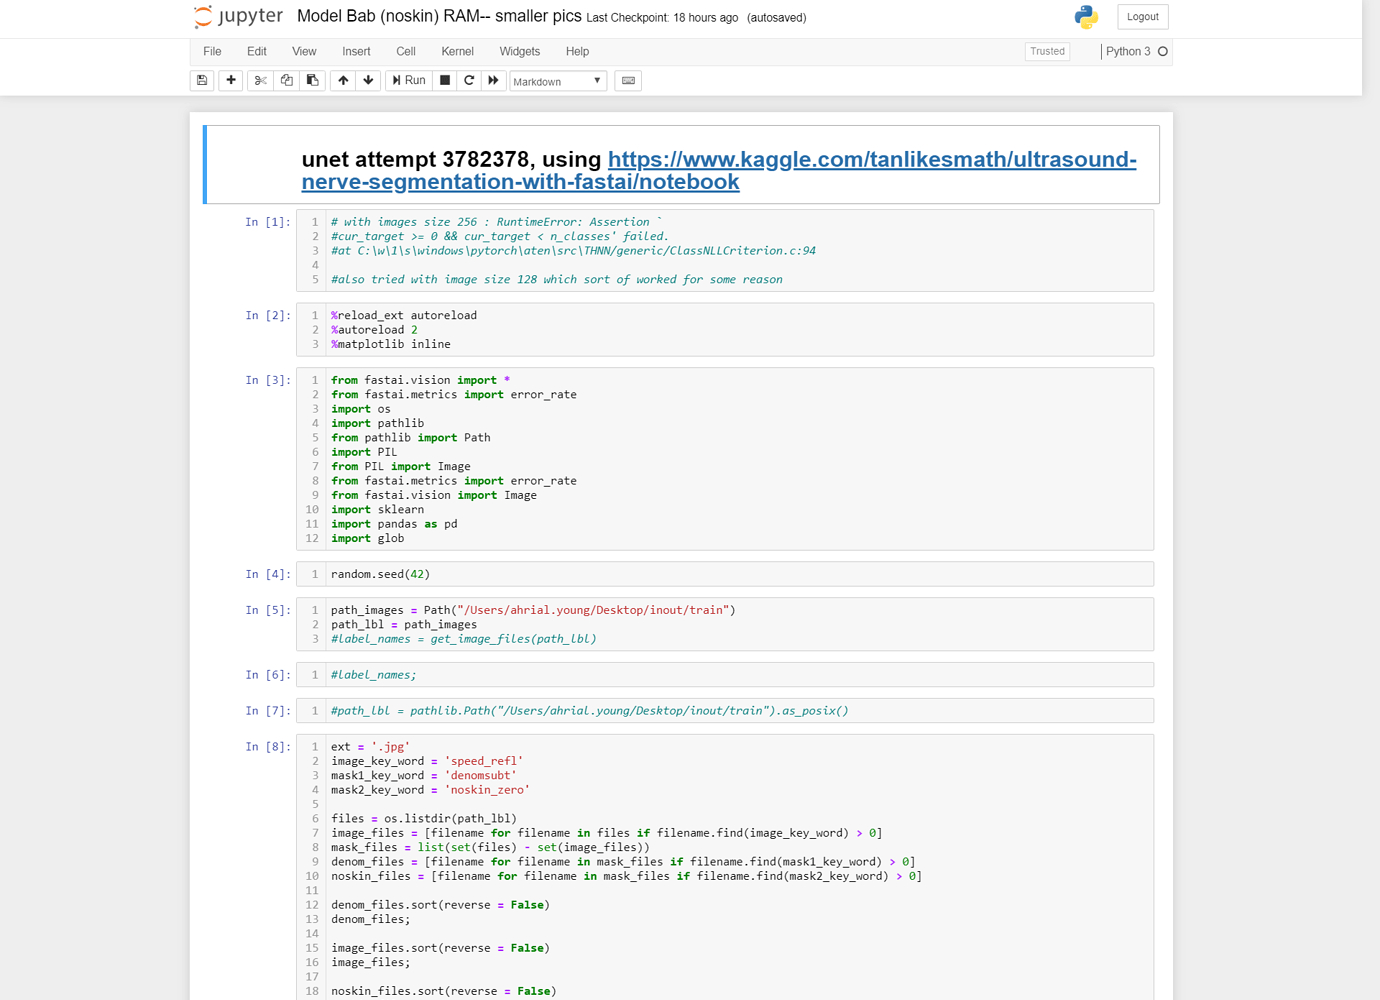Open the Kernel menu

tap(457, 51)
